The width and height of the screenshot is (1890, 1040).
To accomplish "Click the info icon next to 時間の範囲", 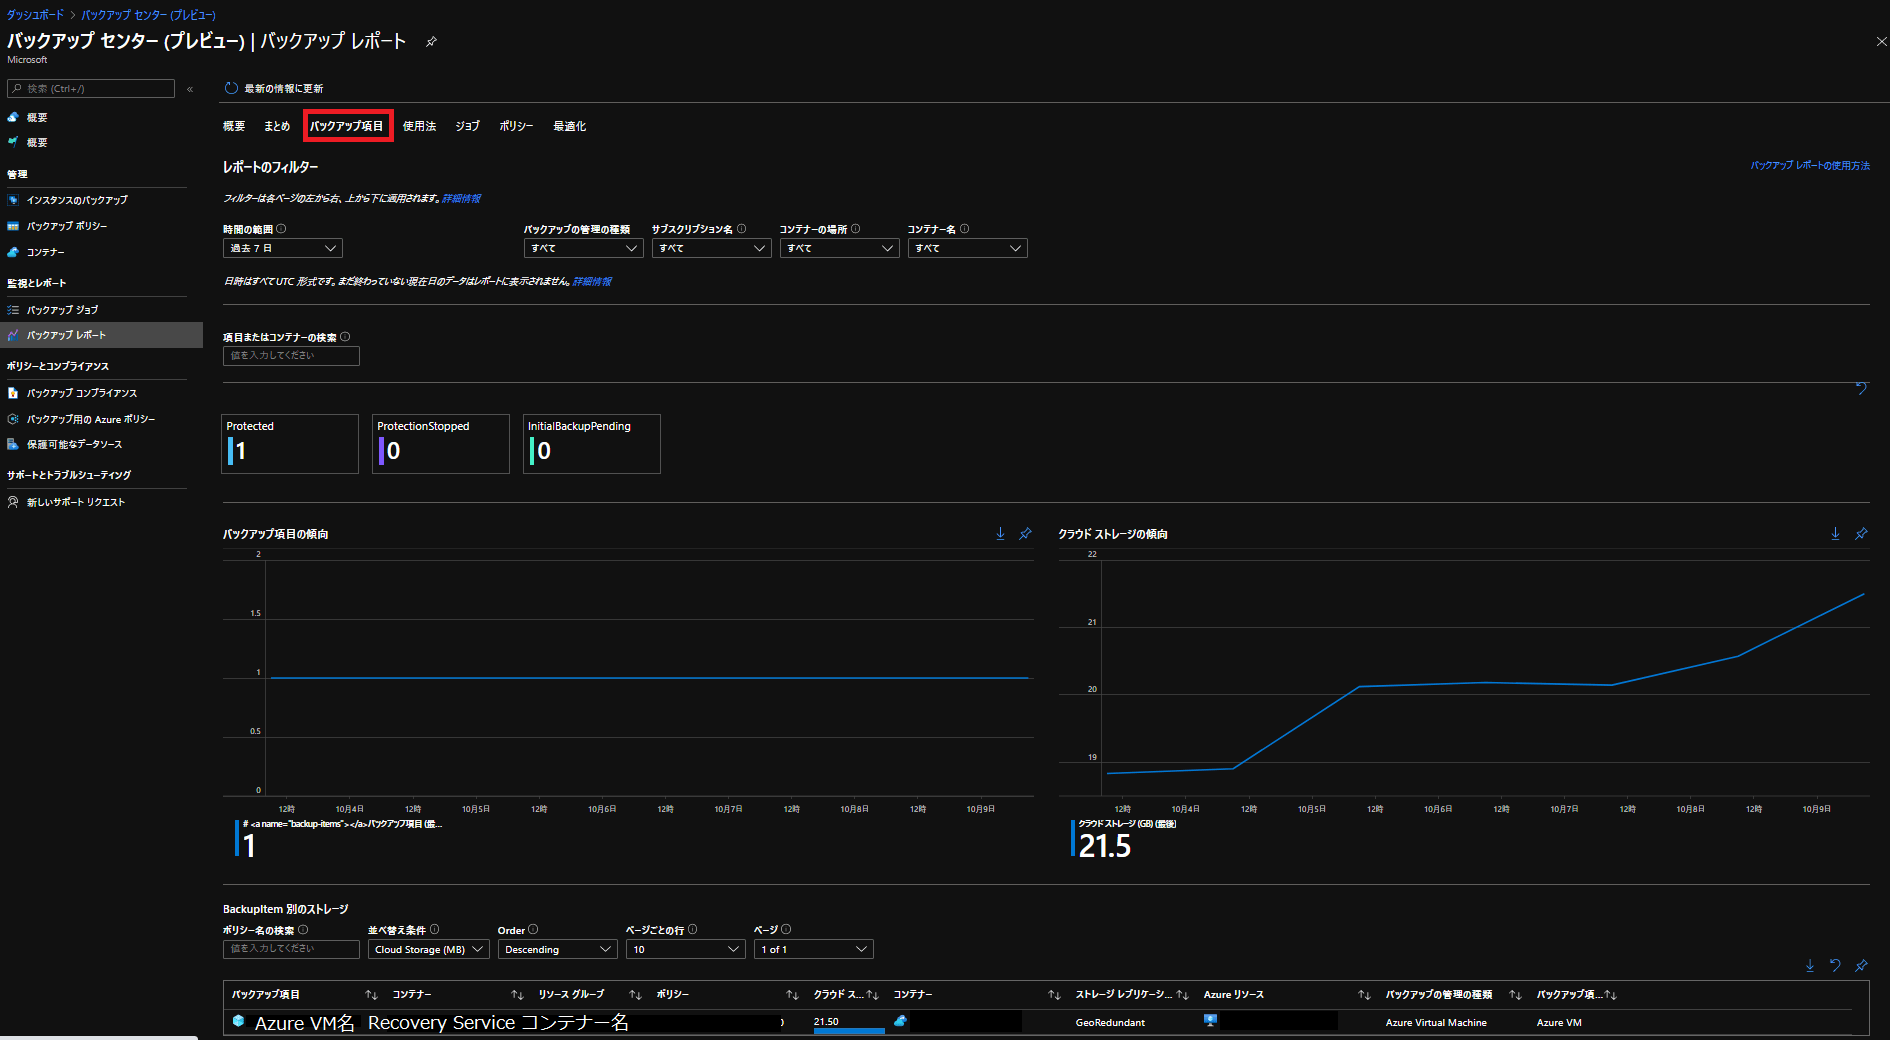I will [x=281, y=229].
